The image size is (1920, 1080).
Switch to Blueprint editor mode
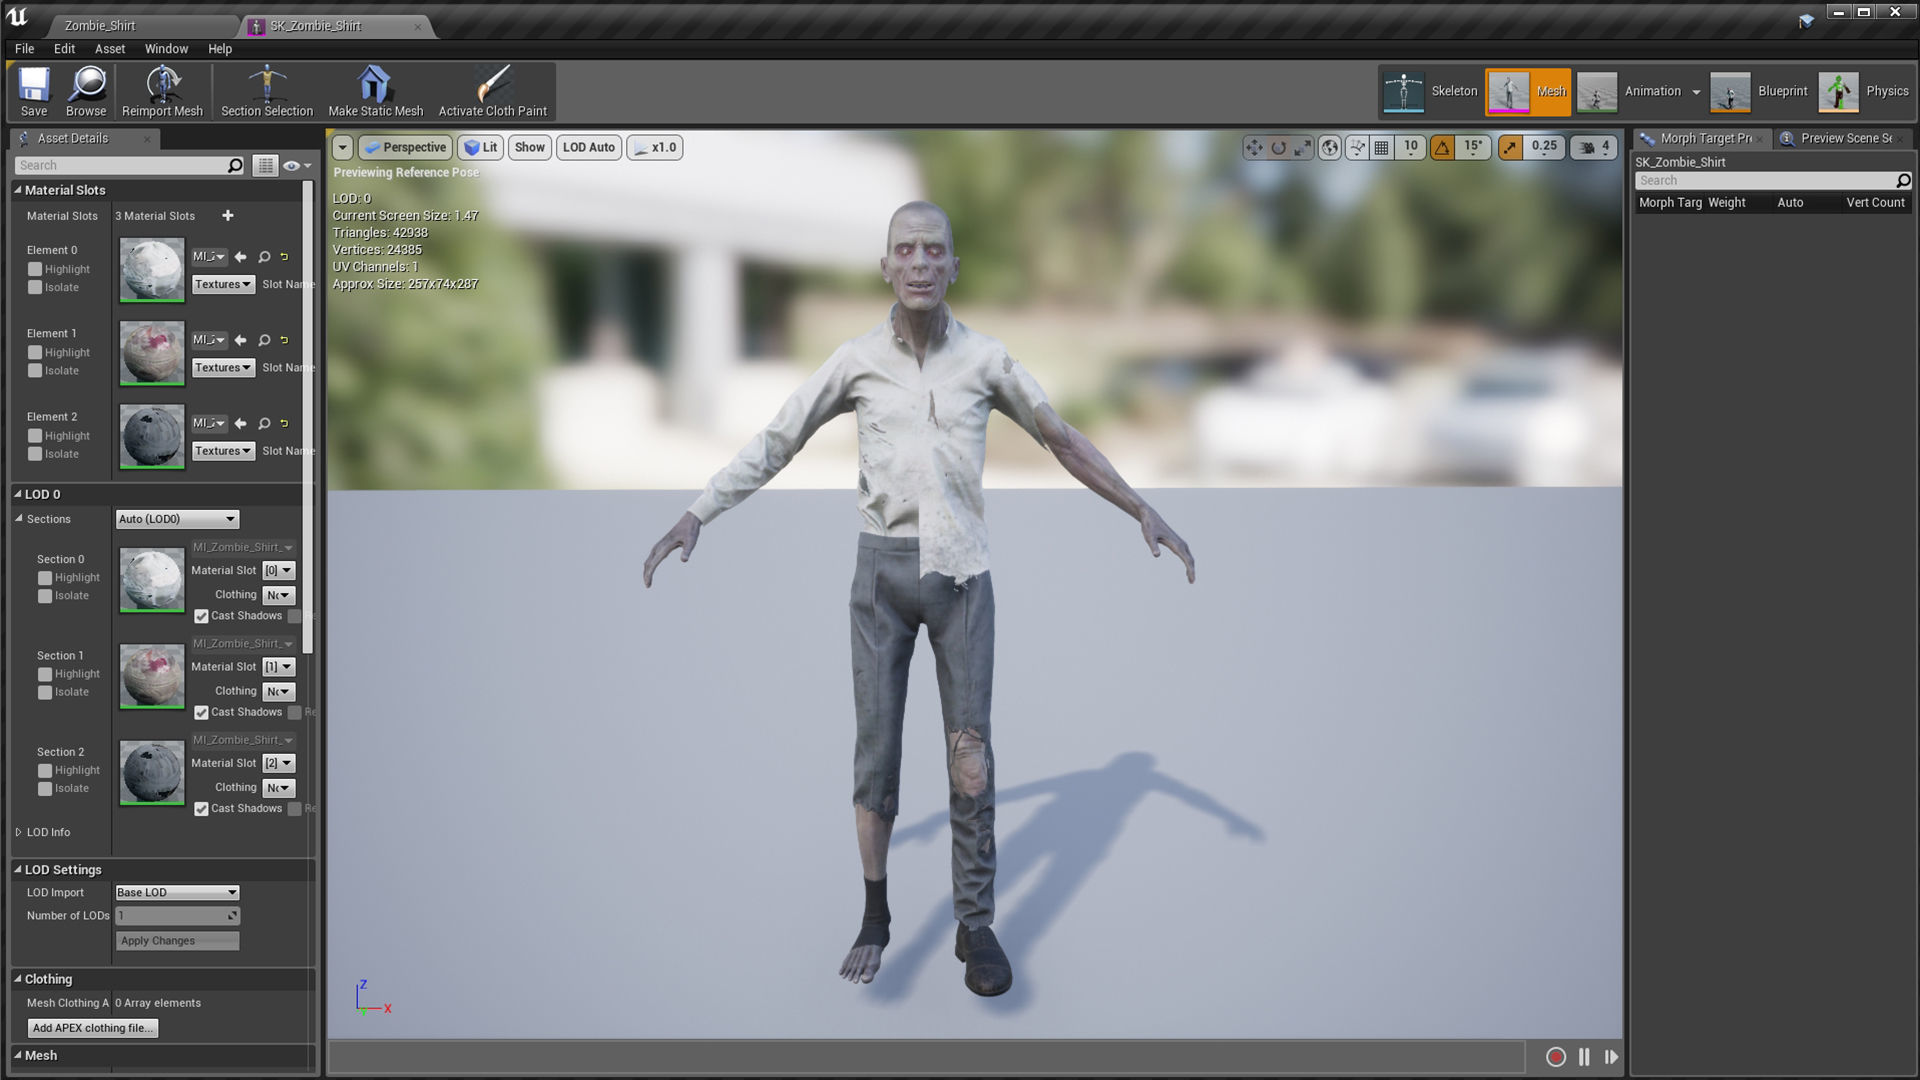coord(1760,91)
